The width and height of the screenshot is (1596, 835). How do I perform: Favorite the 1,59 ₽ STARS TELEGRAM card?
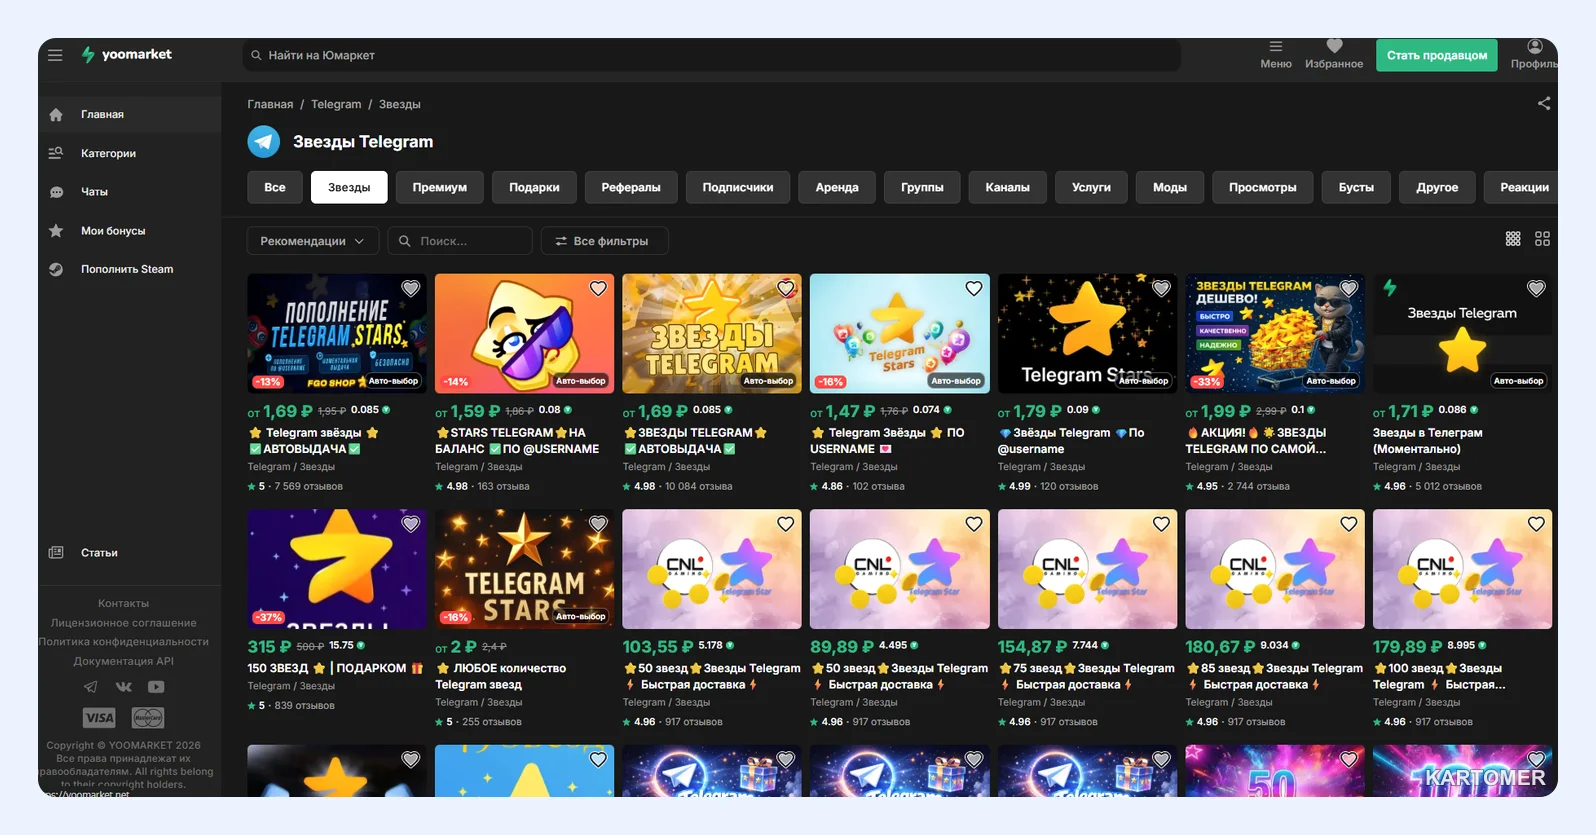pos(598,289)
